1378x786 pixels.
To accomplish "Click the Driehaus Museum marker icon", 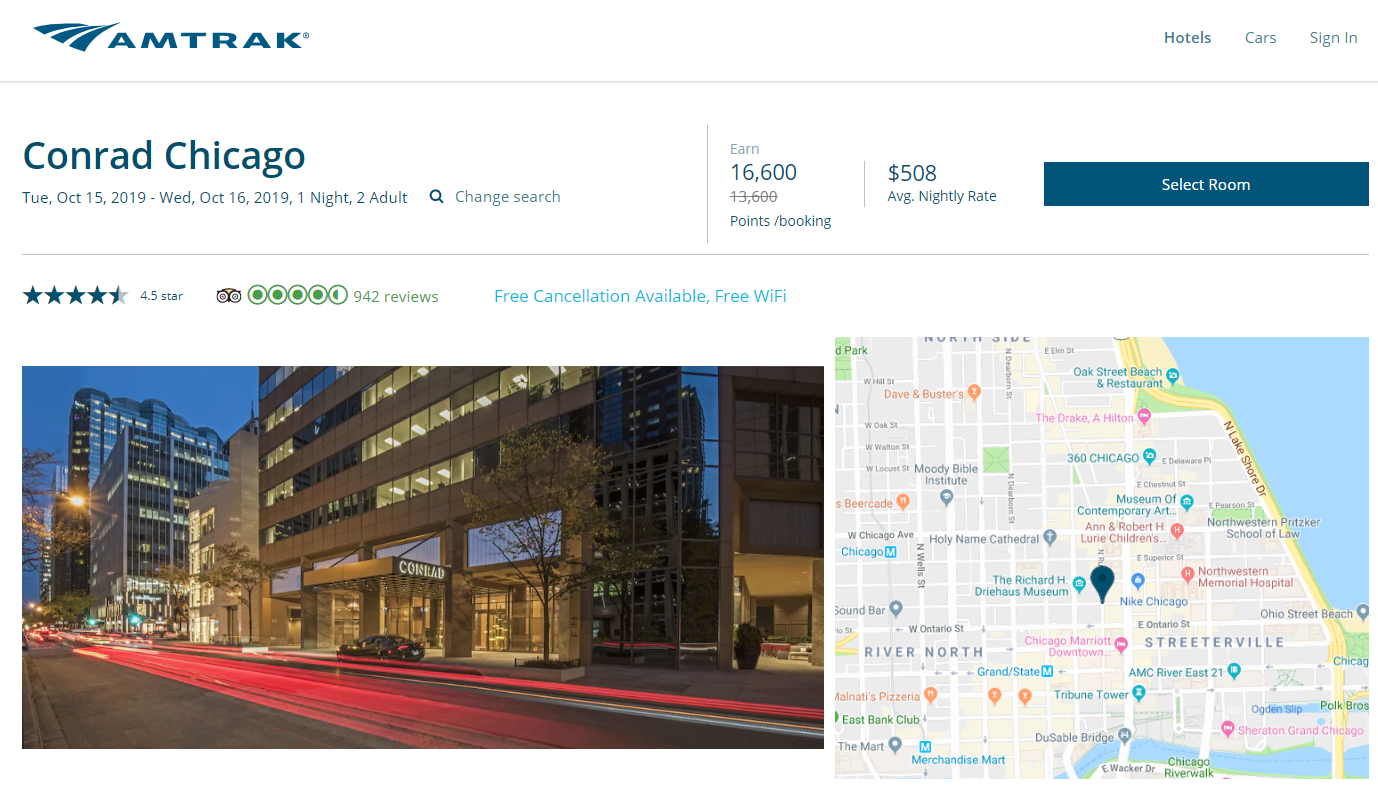I will pyautogui.click(x=1080, y=585).
